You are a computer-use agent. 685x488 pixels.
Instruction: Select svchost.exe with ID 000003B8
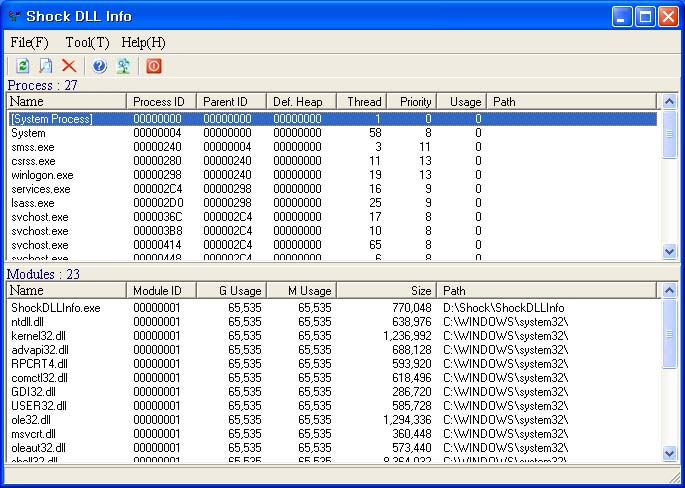(x=332, y=231)
